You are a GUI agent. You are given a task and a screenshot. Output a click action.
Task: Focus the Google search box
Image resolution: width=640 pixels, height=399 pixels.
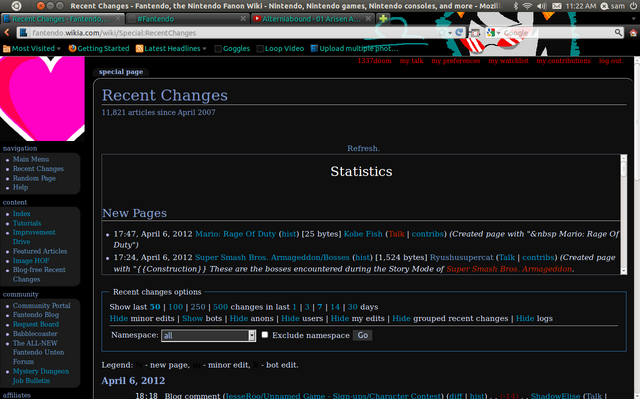pyautogui.click(x=557, y=33)
